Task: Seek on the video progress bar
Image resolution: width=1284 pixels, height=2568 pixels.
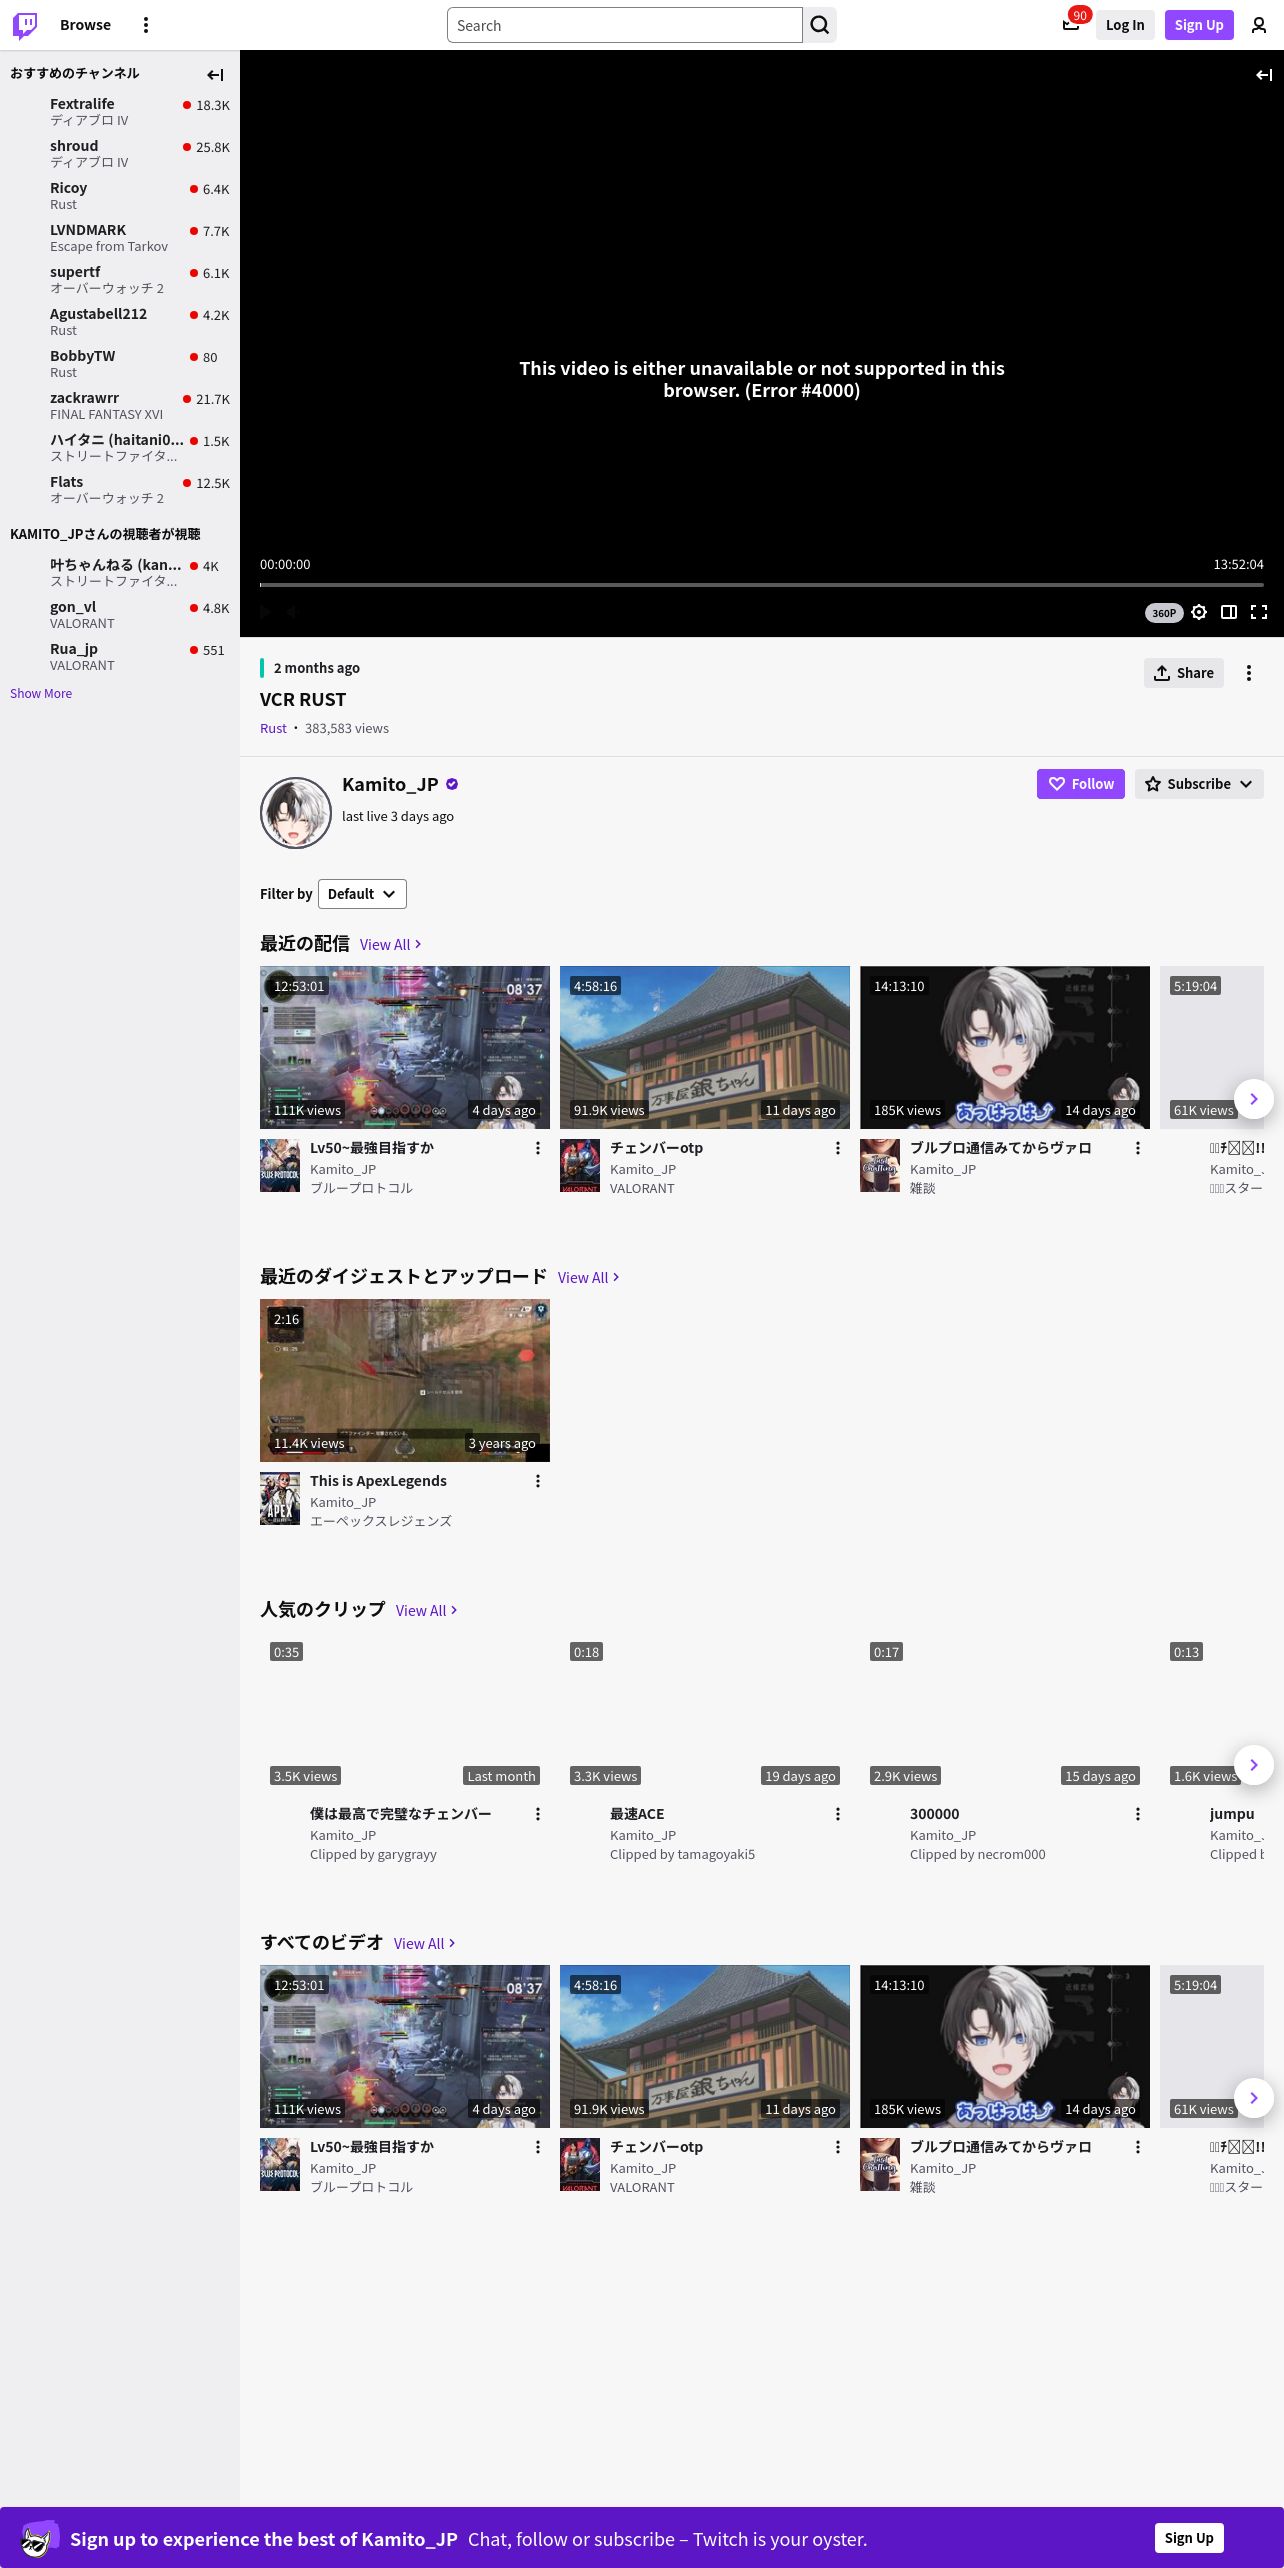Action: pos(762,584)
